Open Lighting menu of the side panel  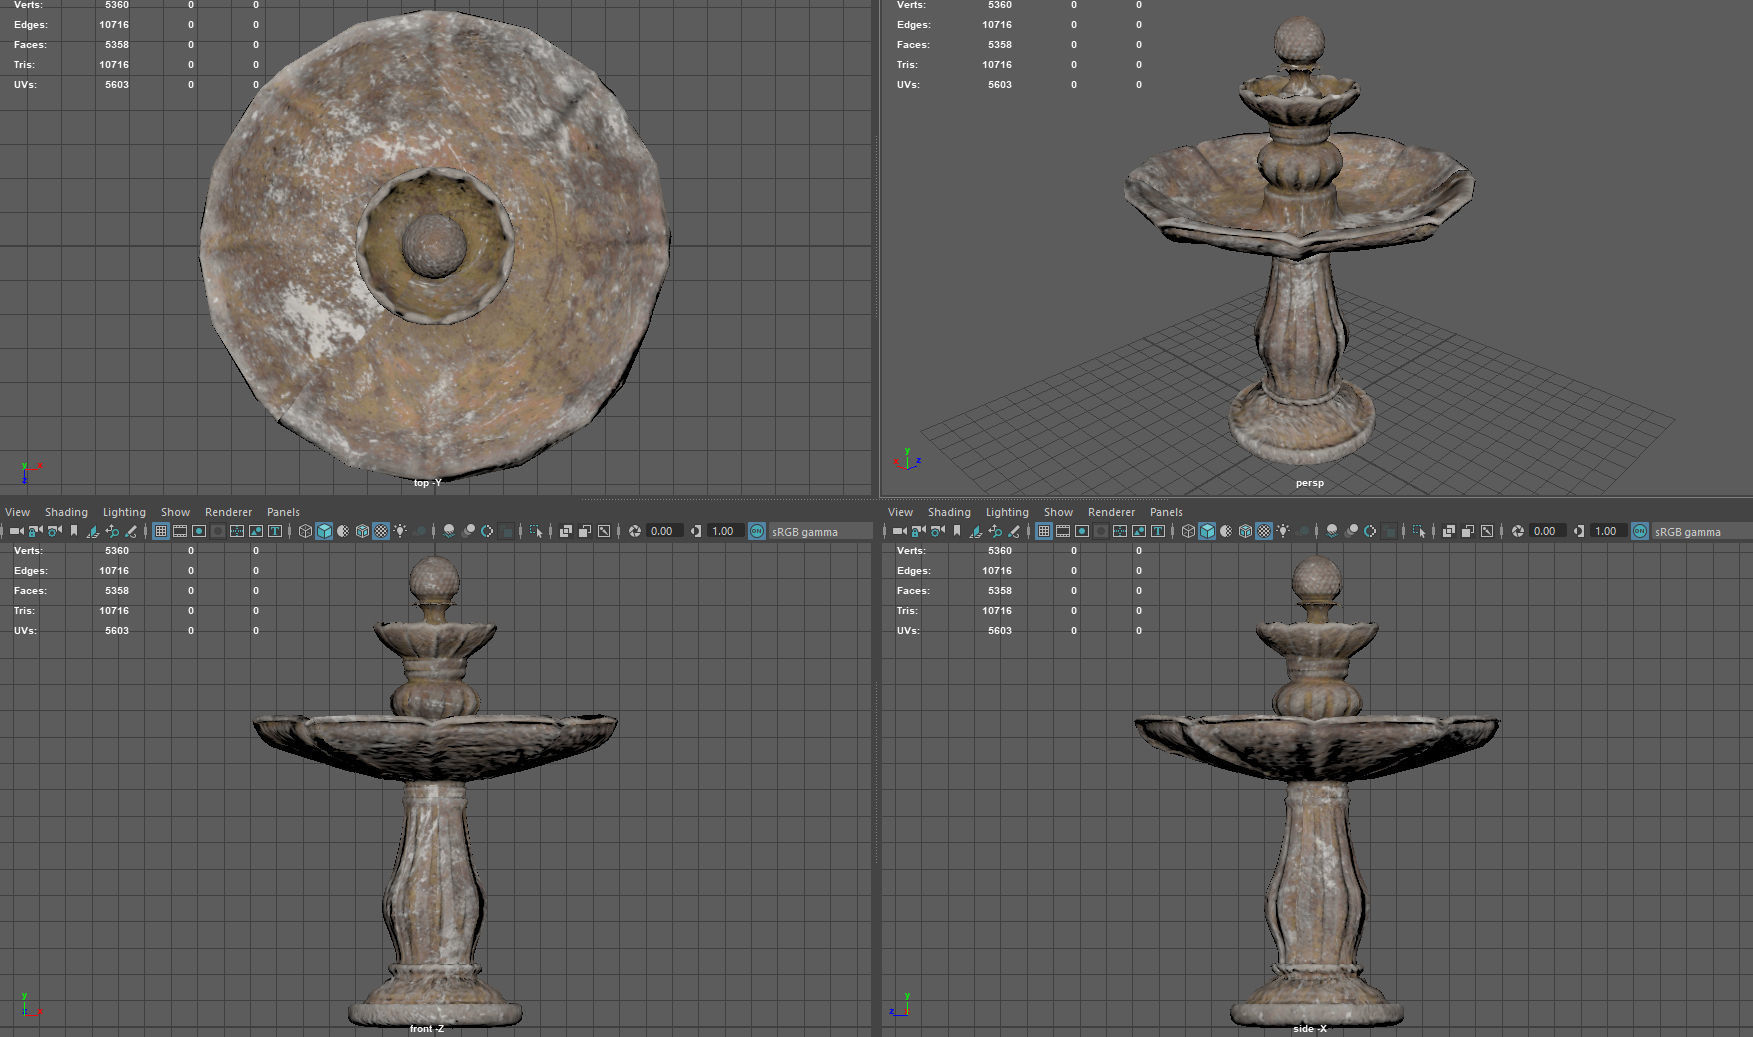point(1007,512)
